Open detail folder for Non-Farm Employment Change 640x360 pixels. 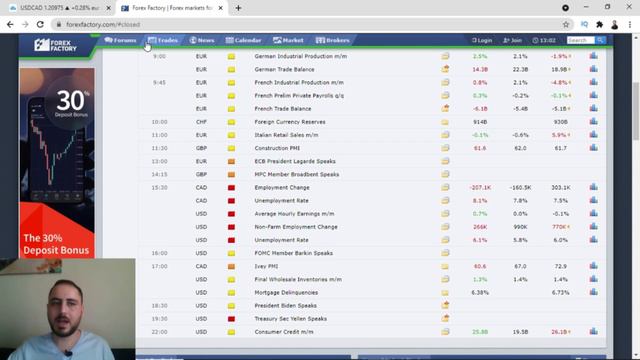(445, 227)
